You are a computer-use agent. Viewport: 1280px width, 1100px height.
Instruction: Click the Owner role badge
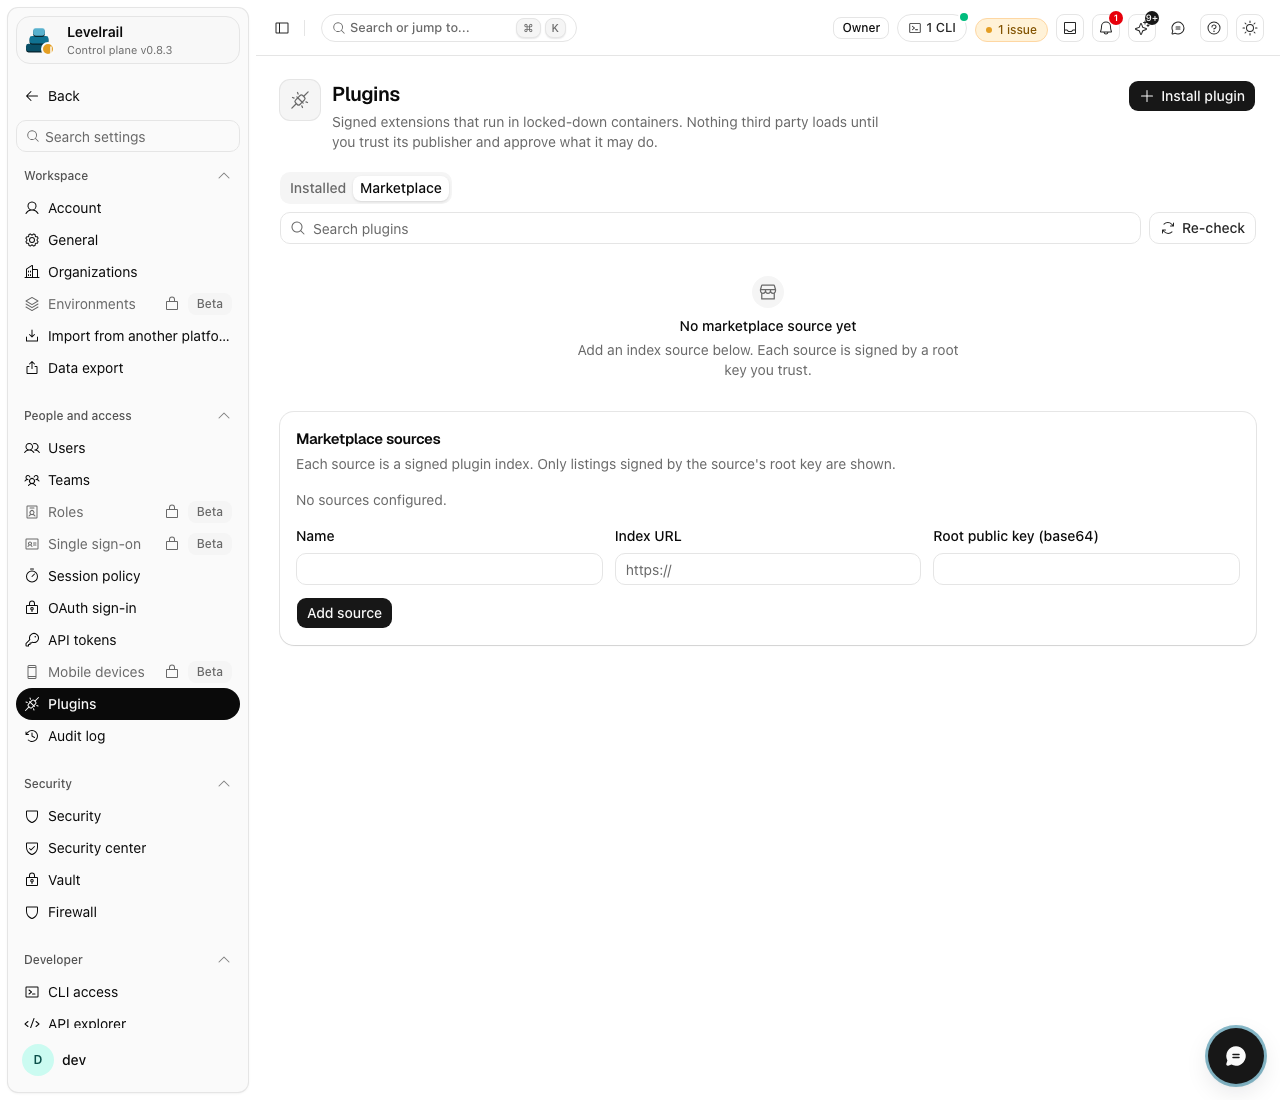click(861, 28)
